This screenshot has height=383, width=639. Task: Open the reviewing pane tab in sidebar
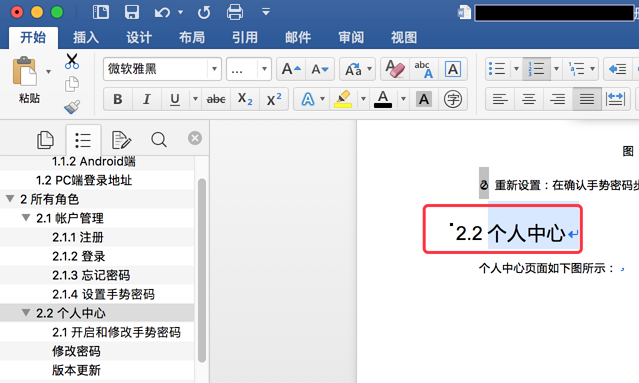click(121, 140)
